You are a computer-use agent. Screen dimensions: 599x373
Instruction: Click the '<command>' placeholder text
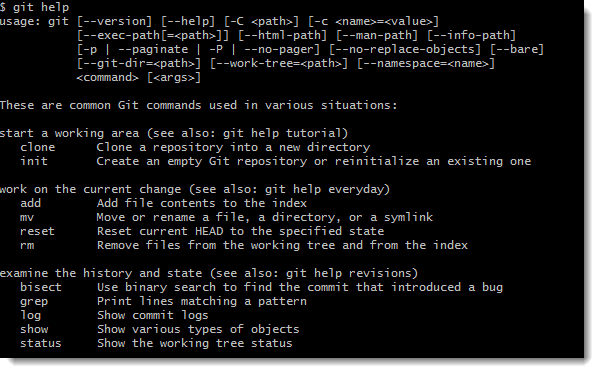107,77
